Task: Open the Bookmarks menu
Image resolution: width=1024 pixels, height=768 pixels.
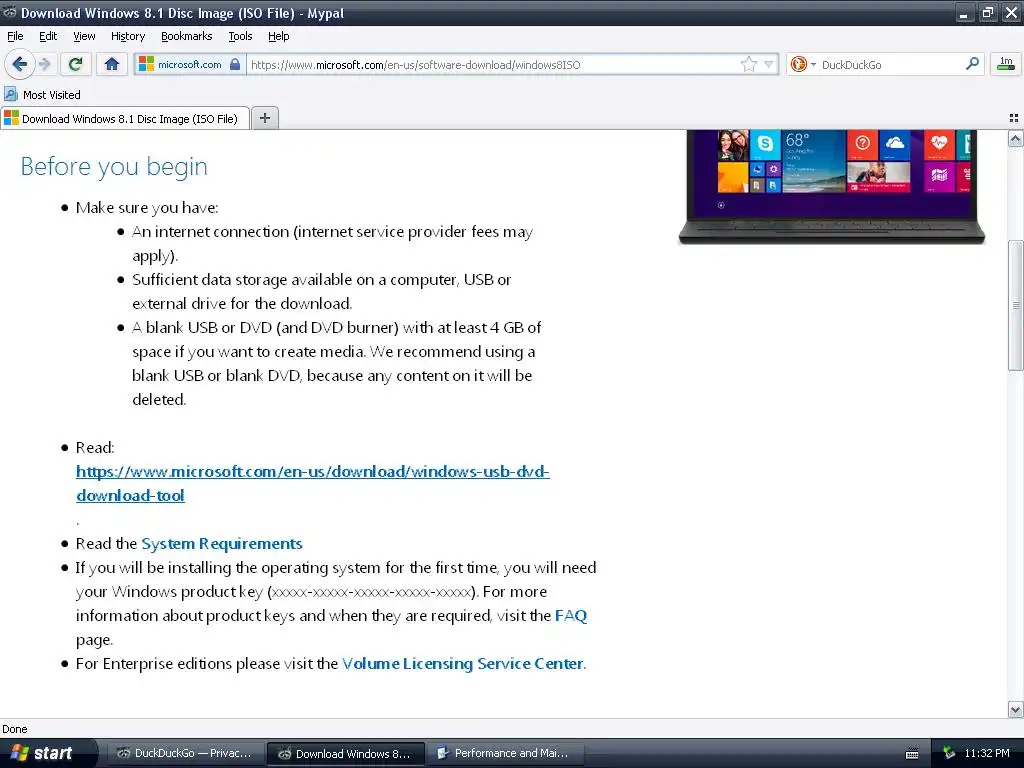Action: [x=186, y=36]
